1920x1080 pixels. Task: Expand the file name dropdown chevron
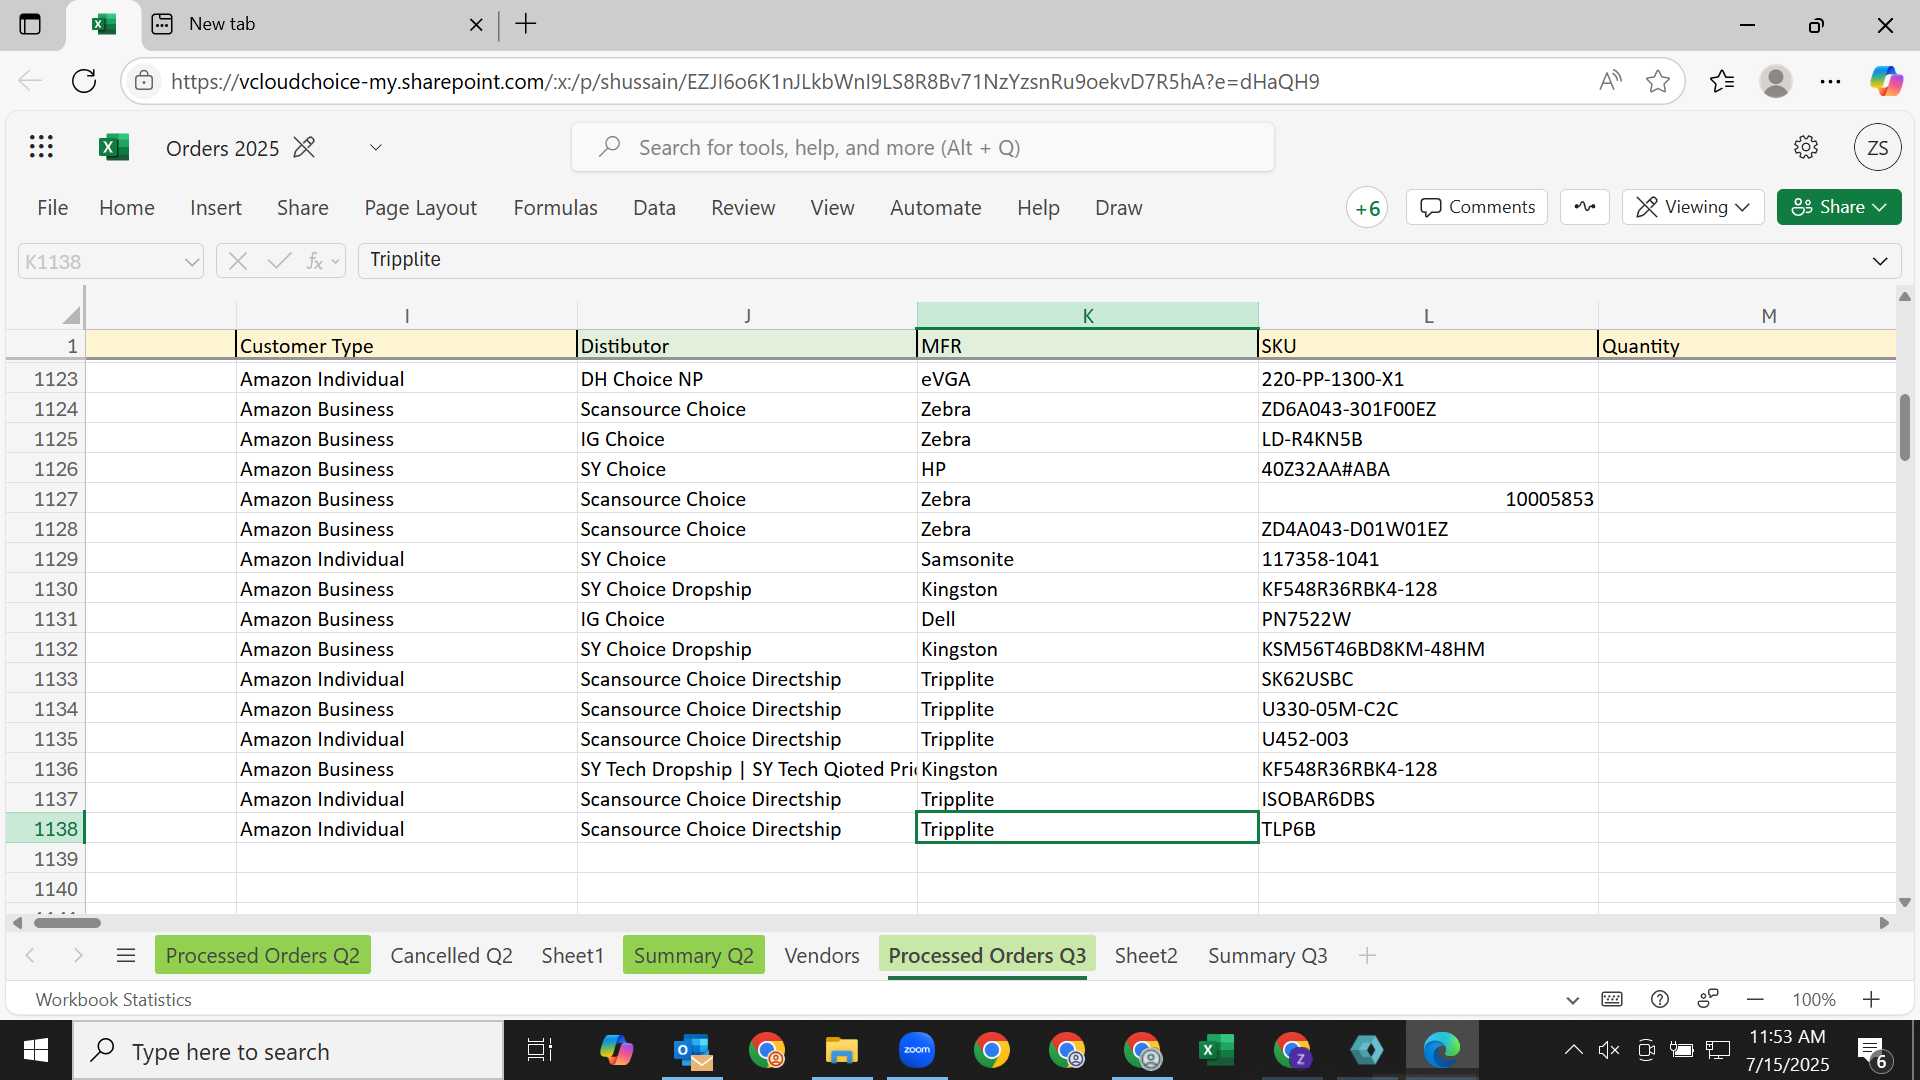pos(375,147)
